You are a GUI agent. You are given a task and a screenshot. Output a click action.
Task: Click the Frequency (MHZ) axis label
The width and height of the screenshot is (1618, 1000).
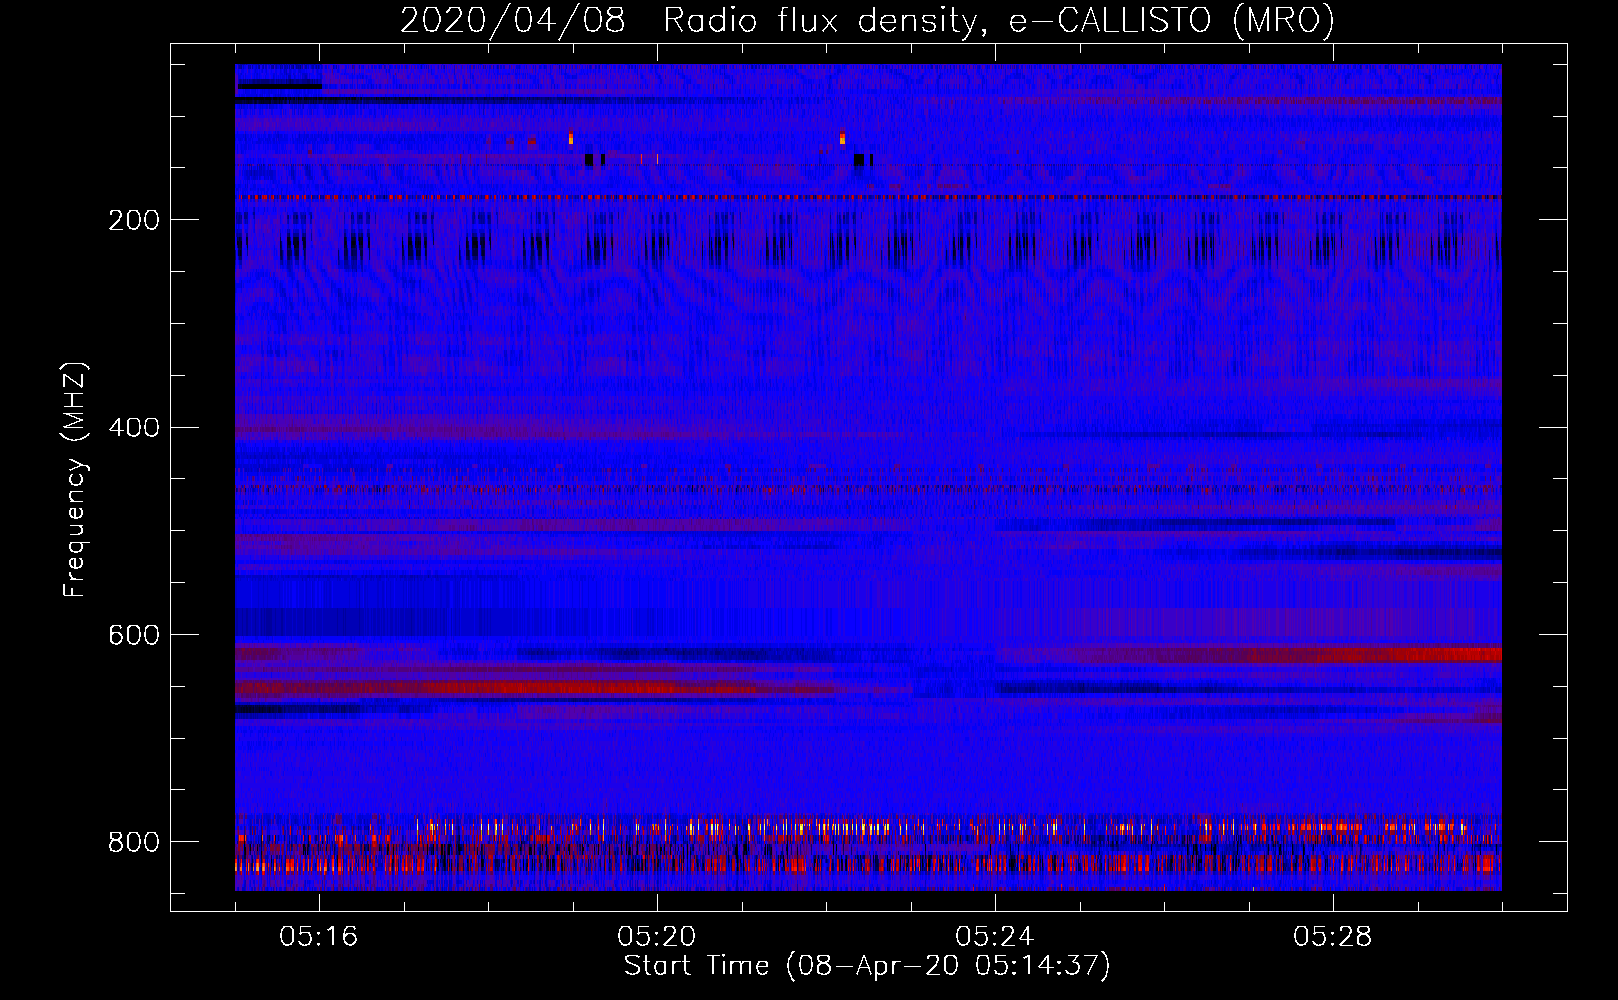click(75, 479)
